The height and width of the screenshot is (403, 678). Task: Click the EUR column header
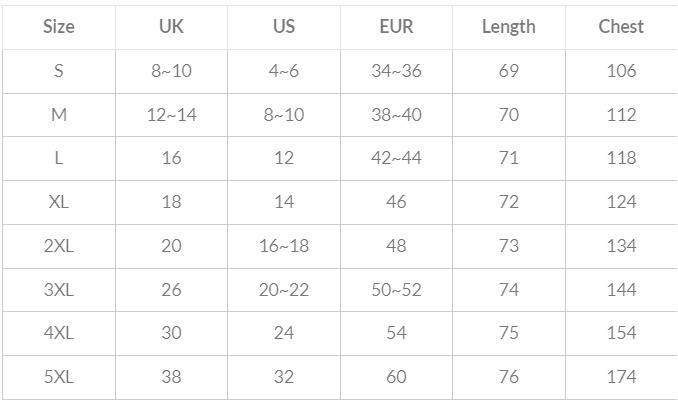coord(396,27)
